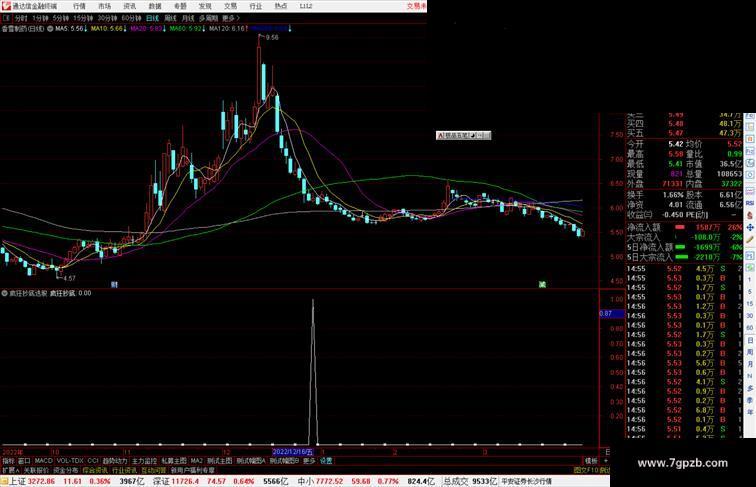Click the green marker below price chart
The height and width of the screenshot is (487, 756).
point(542,284)
